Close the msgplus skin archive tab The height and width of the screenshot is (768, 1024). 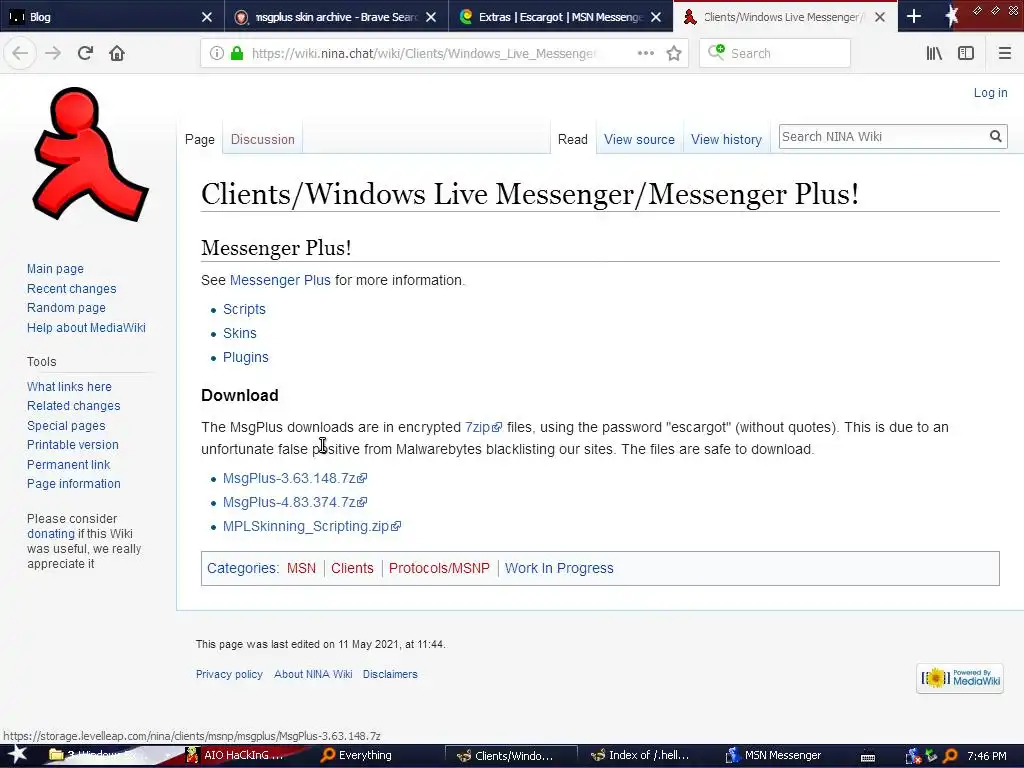pos(431,17)
